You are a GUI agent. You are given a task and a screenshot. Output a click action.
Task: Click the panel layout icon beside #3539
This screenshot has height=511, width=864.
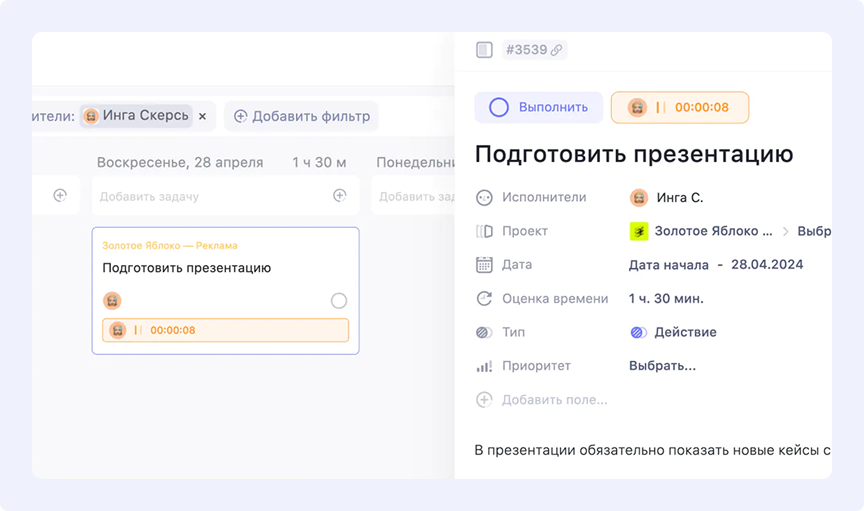484,50
